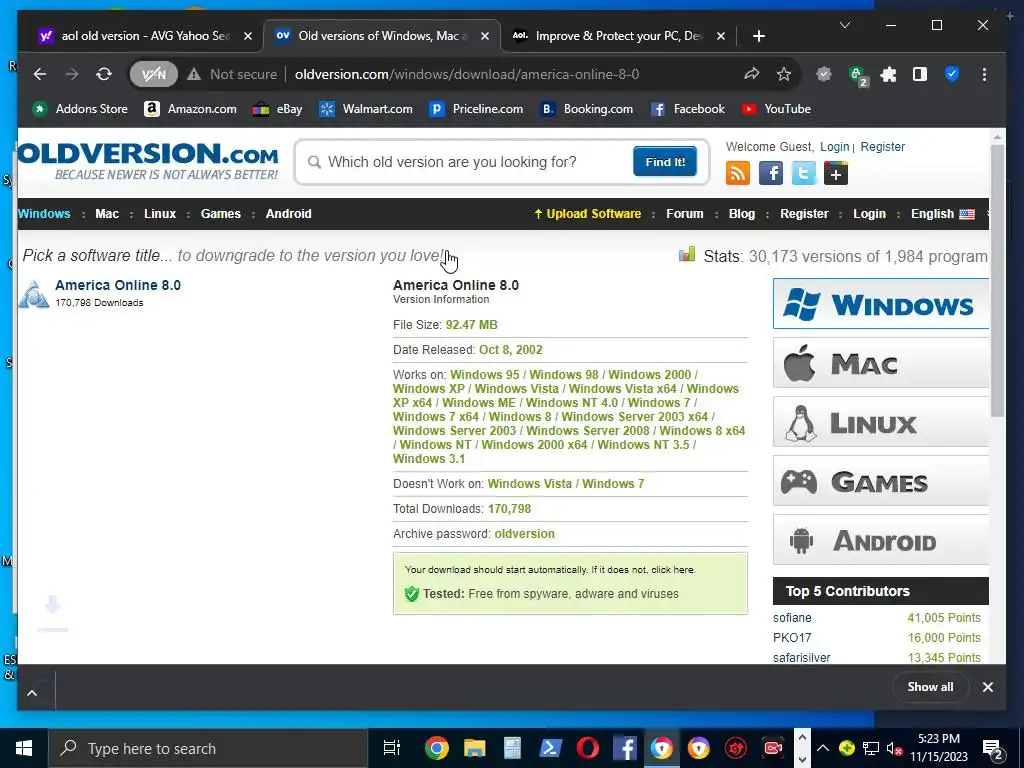Click Login link next to Welcome Guest
The height and width of the screenshot is (768, 1024).
835,147
